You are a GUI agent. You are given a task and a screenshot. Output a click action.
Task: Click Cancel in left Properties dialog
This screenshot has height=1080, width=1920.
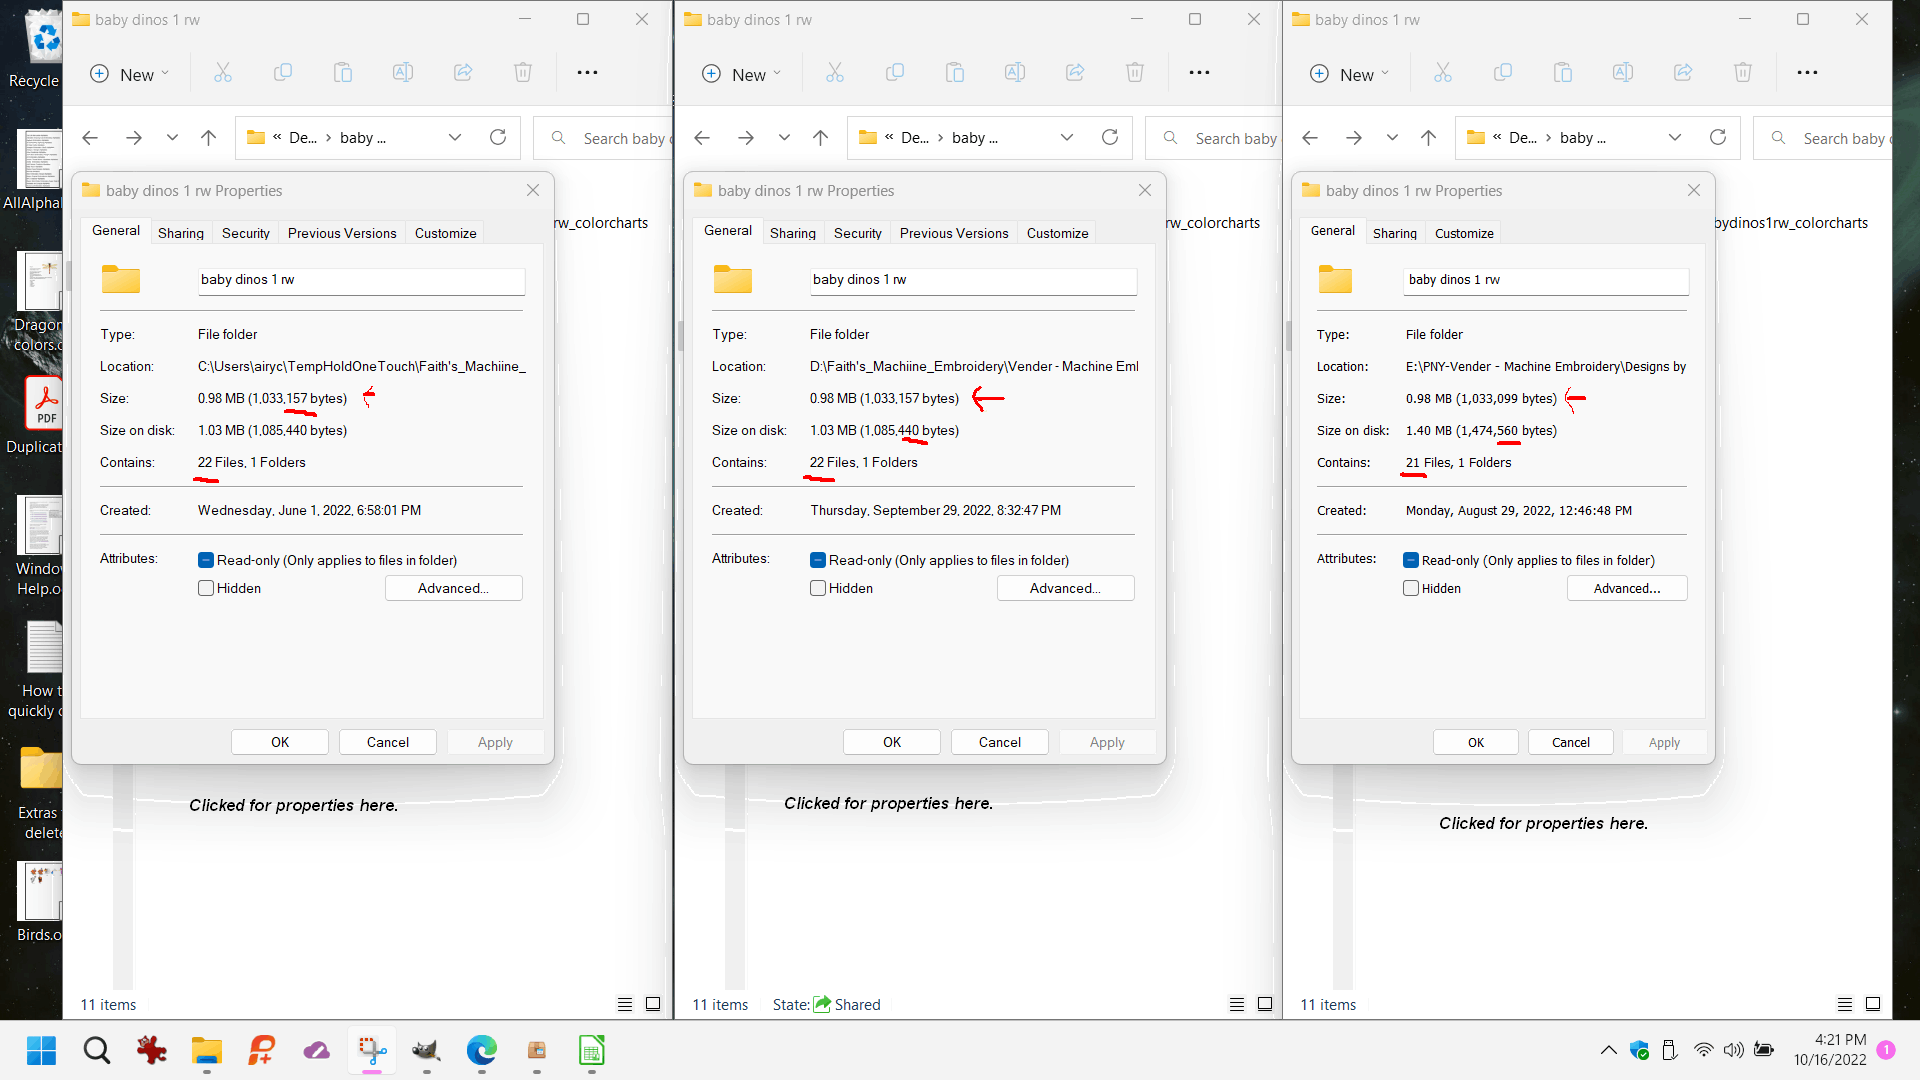(x=388, y=742)
